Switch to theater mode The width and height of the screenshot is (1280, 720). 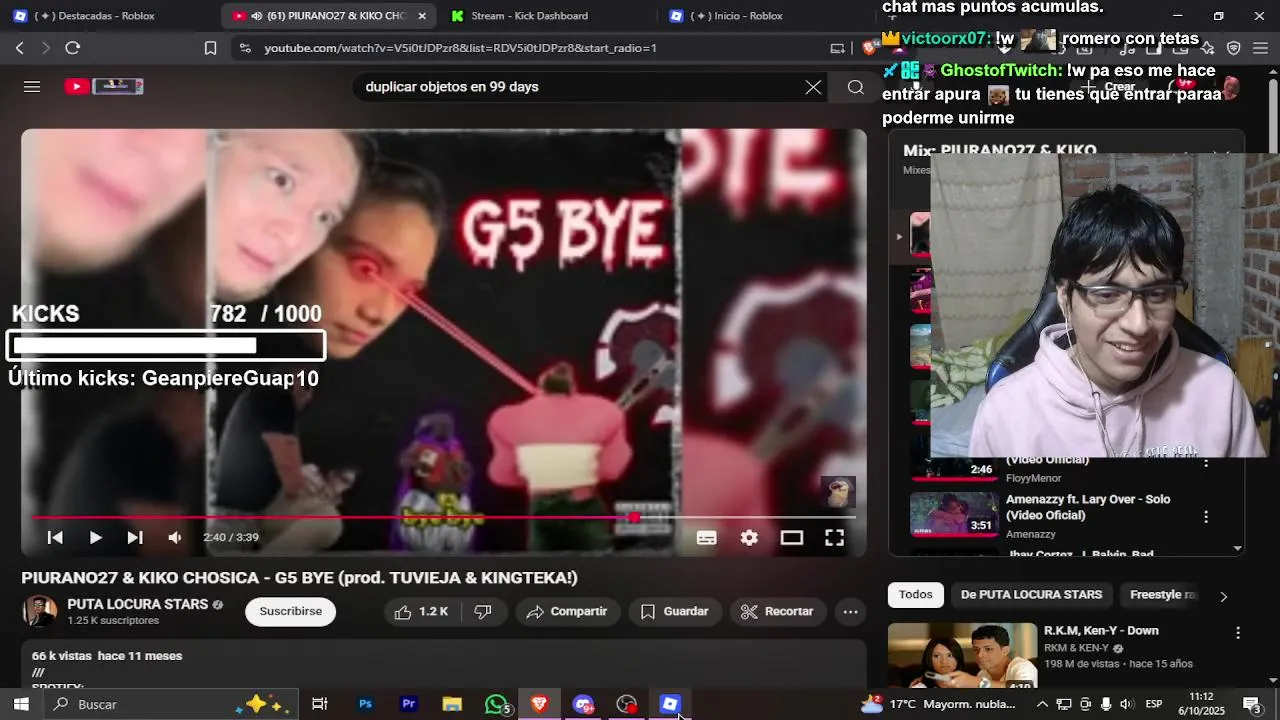[x=792, y=538]
